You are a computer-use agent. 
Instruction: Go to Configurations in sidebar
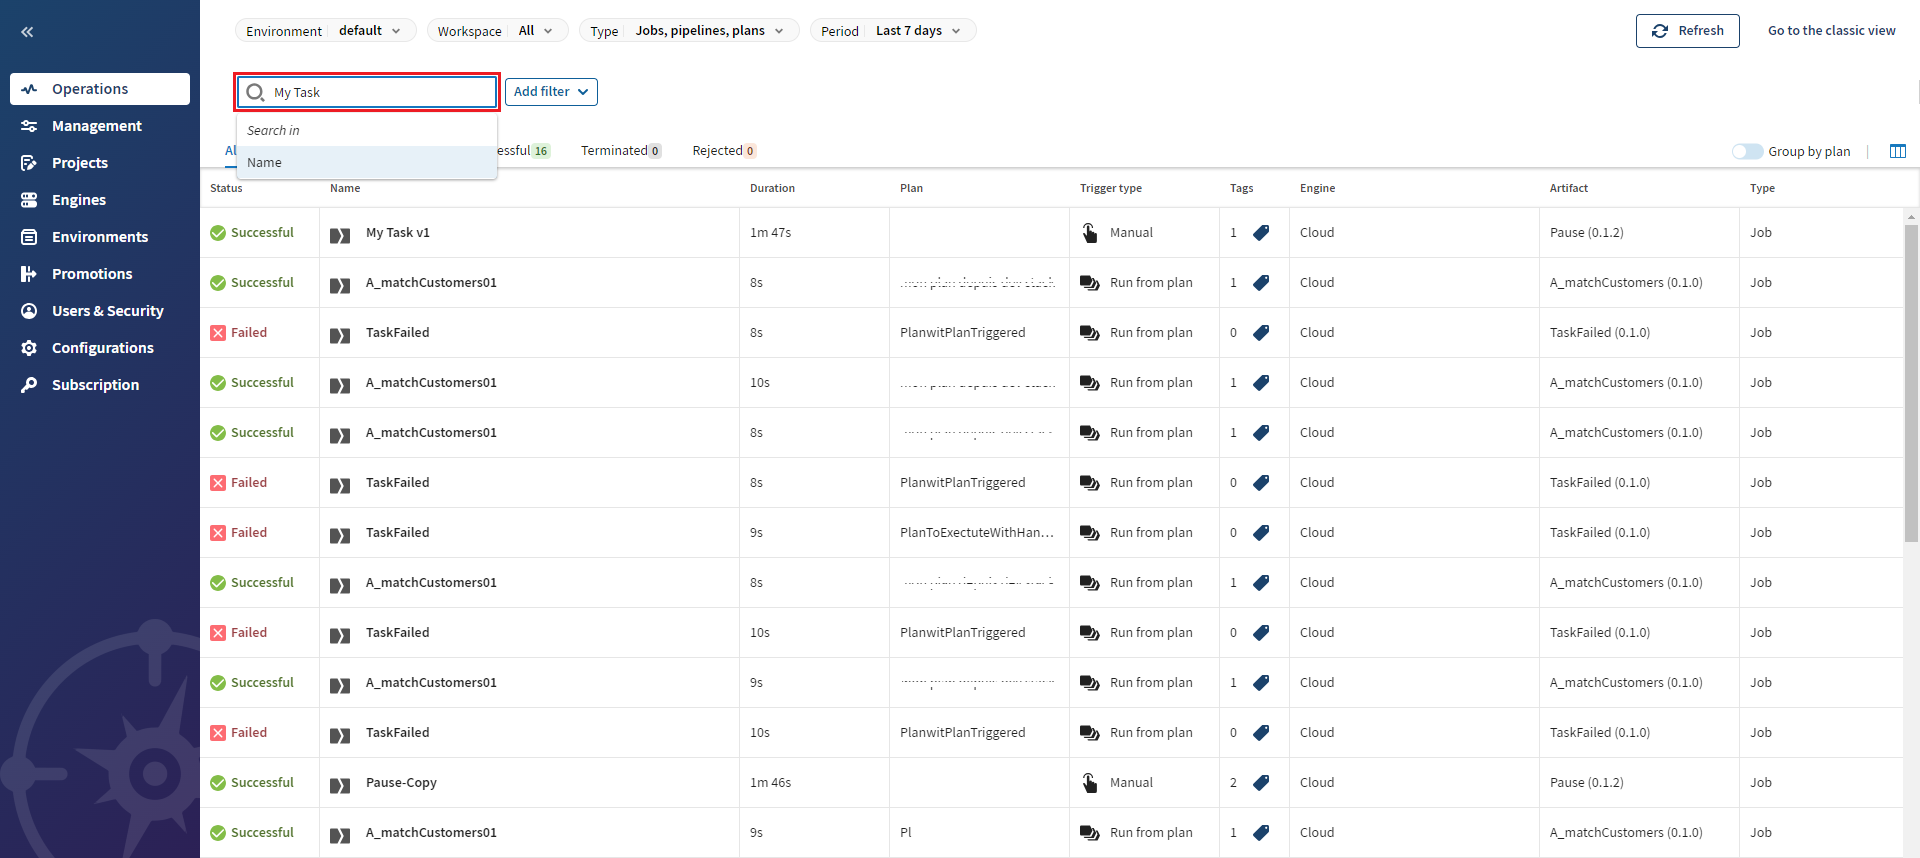coord(102,348)
